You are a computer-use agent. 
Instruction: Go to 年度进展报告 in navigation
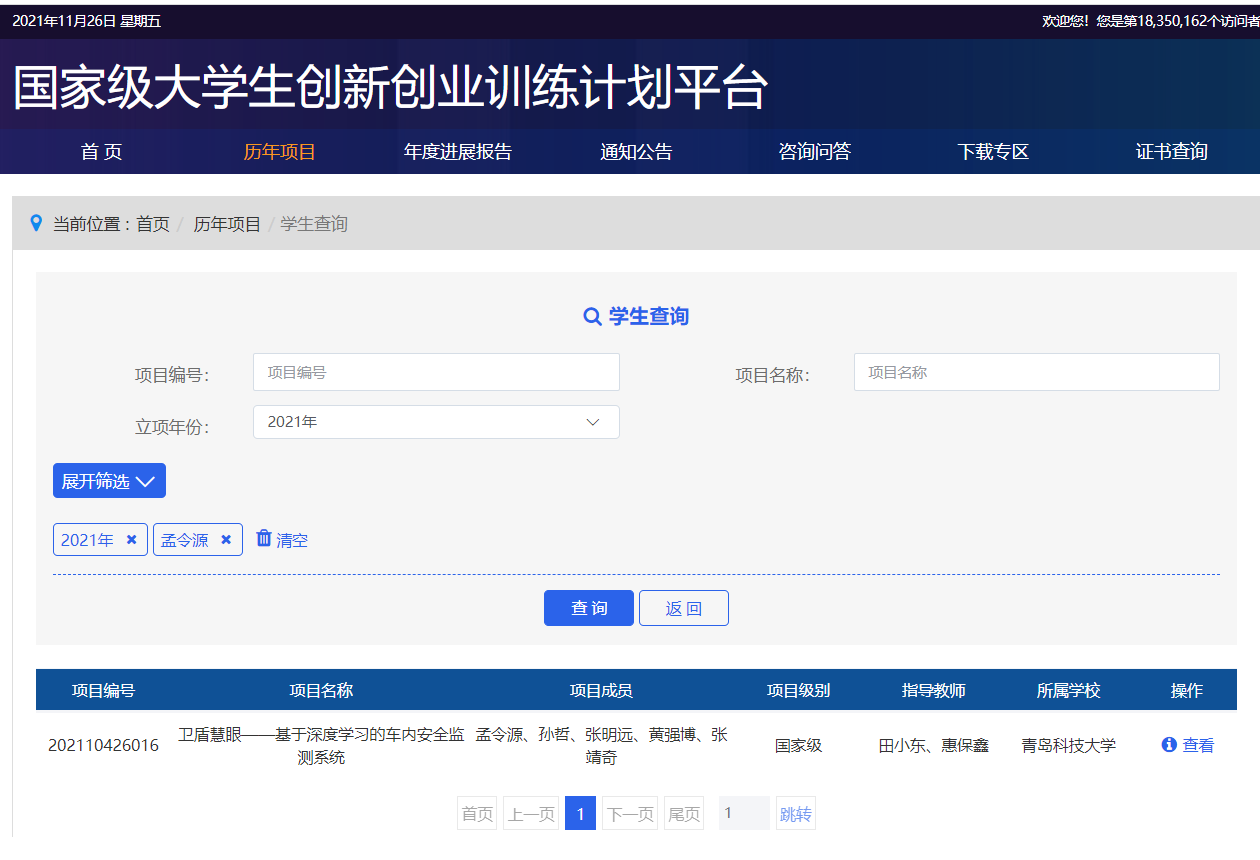[457, 152]
